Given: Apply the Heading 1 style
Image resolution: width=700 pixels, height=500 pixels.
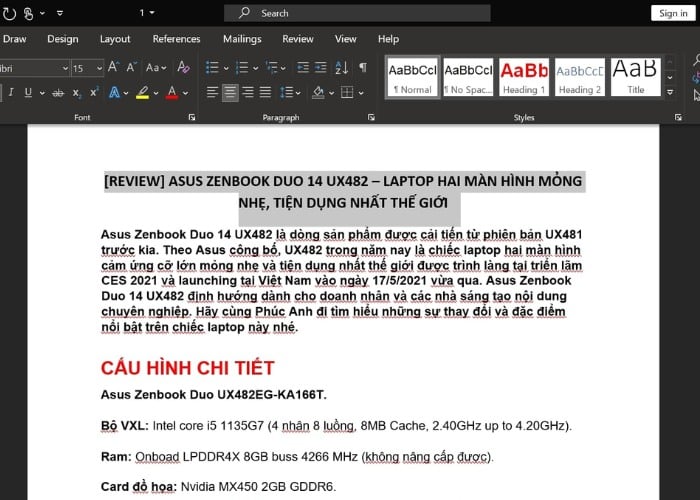Looking at the screenshot, I should tap(524, 76).
